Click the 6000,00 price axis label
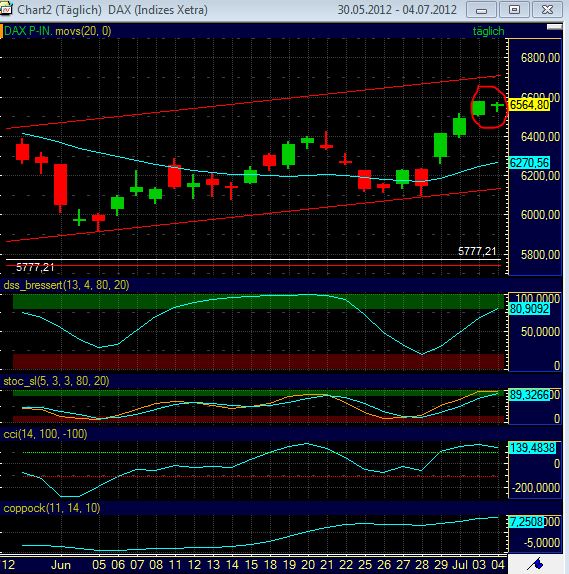This screenshot has width=569, height=574. pos(540,215)
